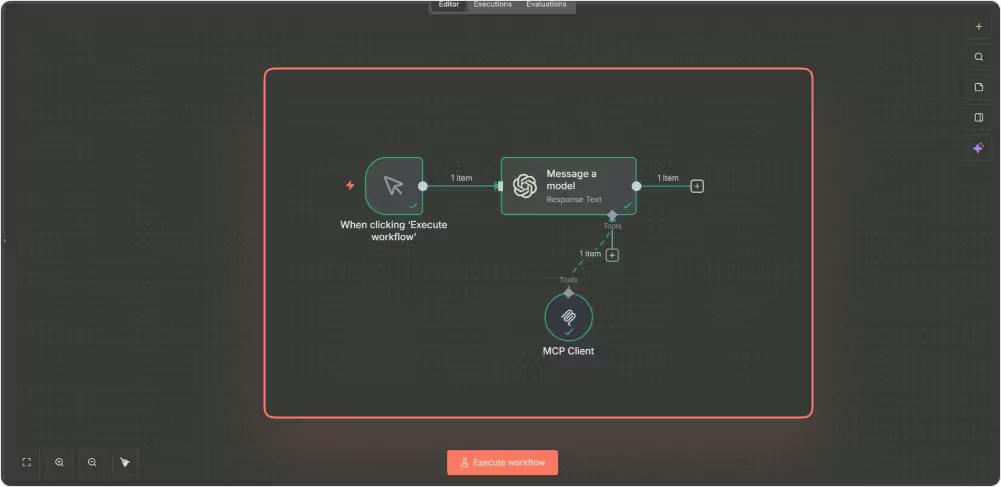The width and height of the screenshot is (1001, 487).
Task: Toggle the side panel icon in right sidebar
Action: tap(978, 117)
